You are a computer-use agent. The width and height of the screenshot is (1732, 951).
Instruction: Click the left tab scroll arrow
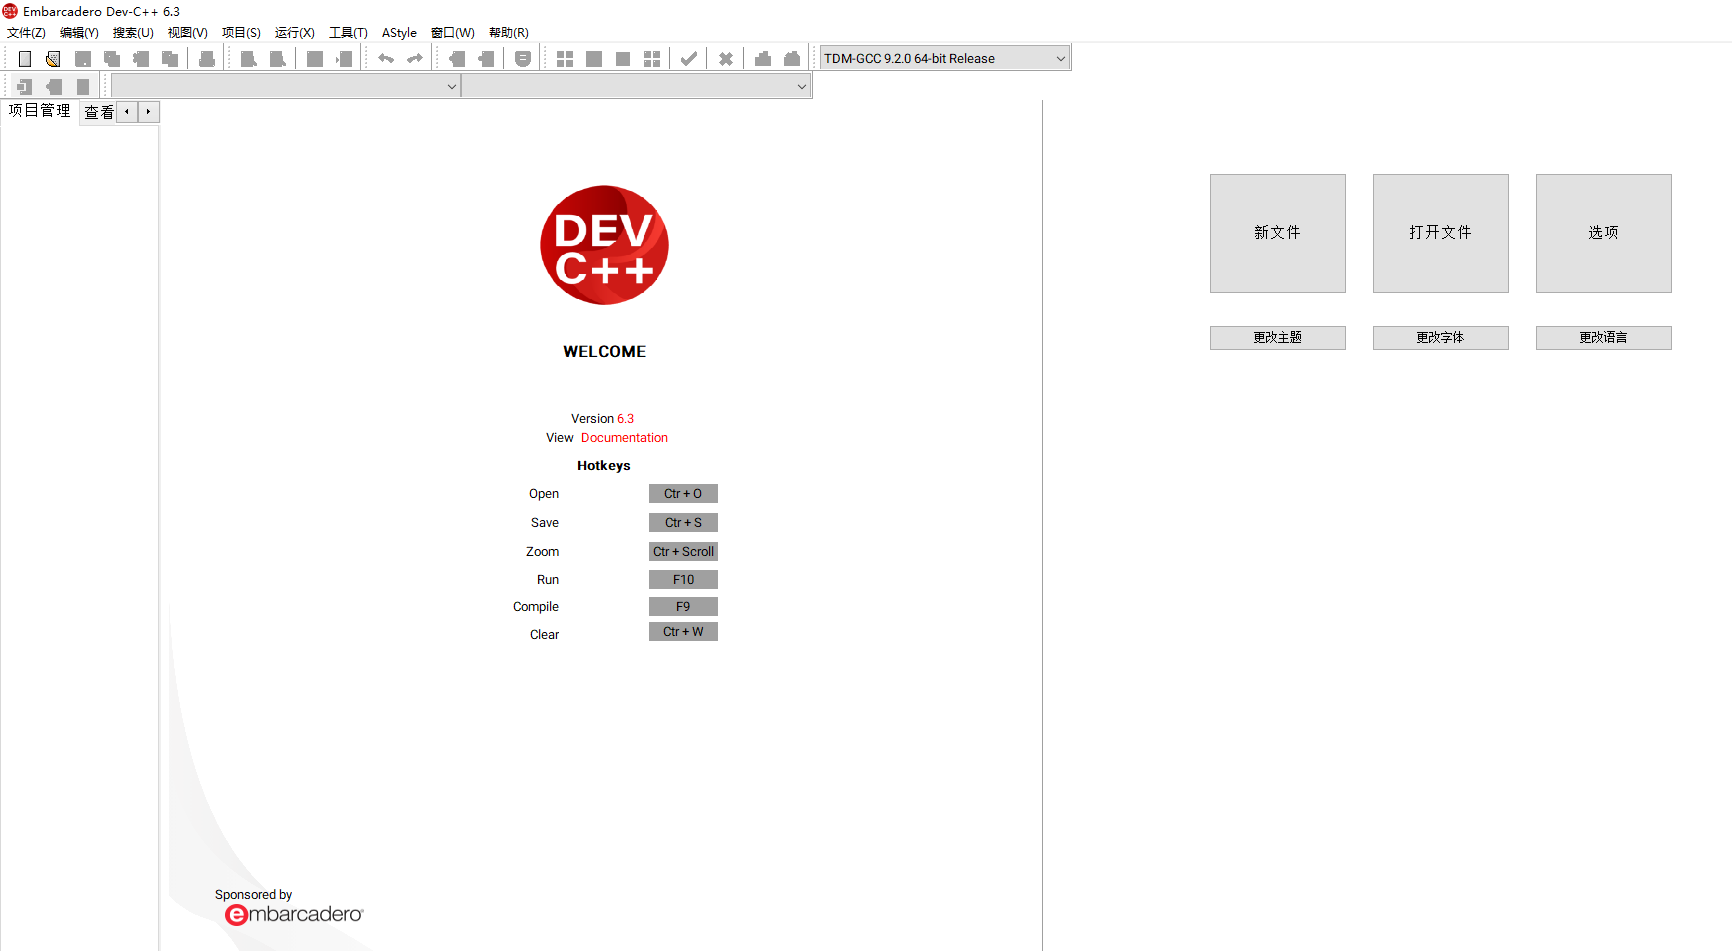pos(127,112)
